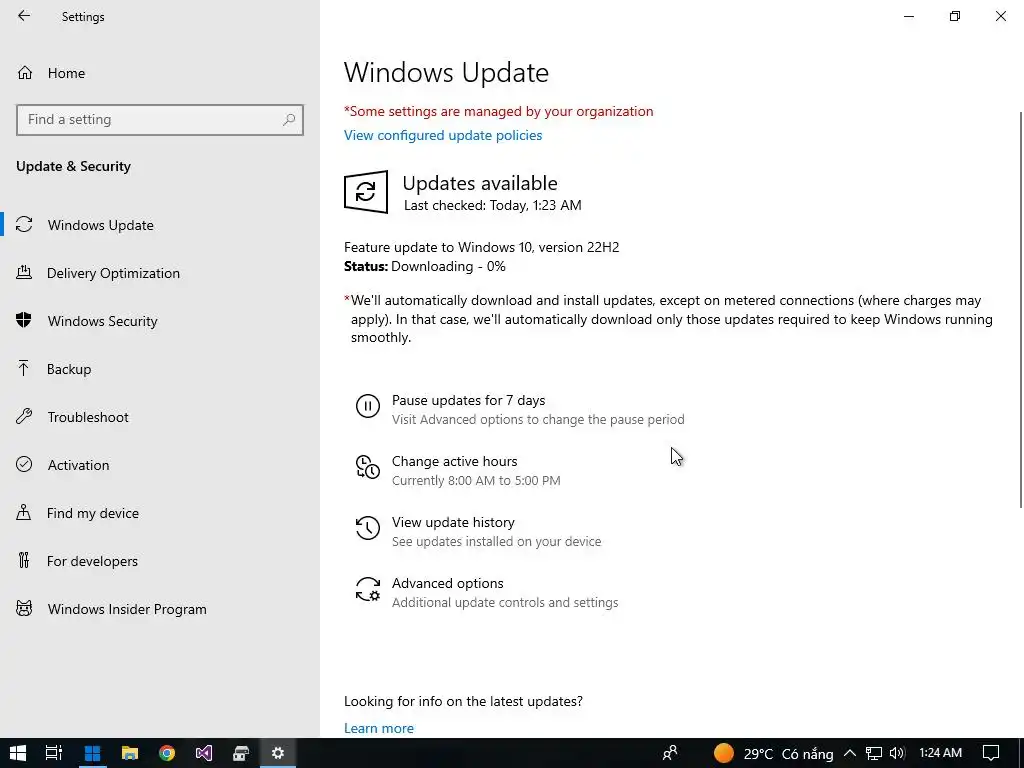
Task: Open the Troubleshoot page
Action: [160, 417]
